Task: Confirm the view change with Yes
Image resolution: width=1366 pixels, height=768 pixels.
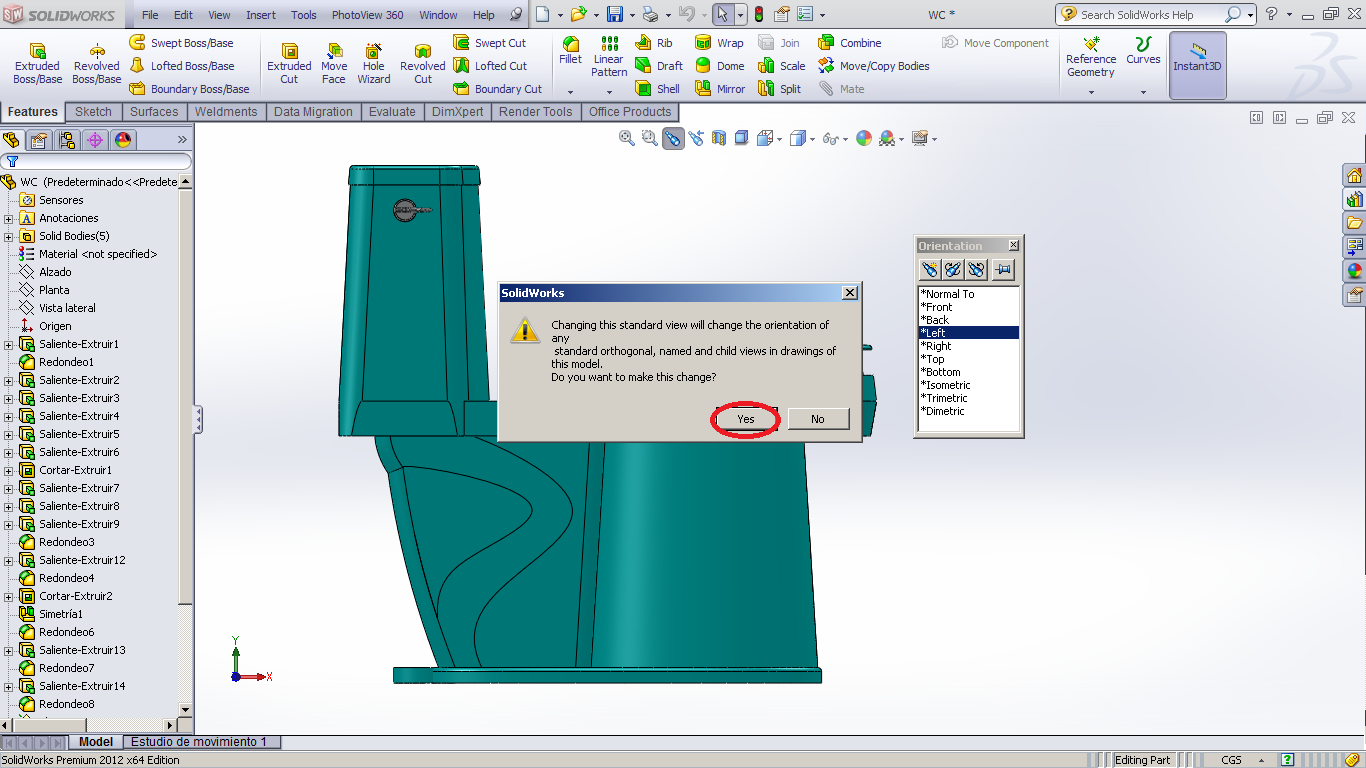Action: pyautogui.click(x=746, y=419)
